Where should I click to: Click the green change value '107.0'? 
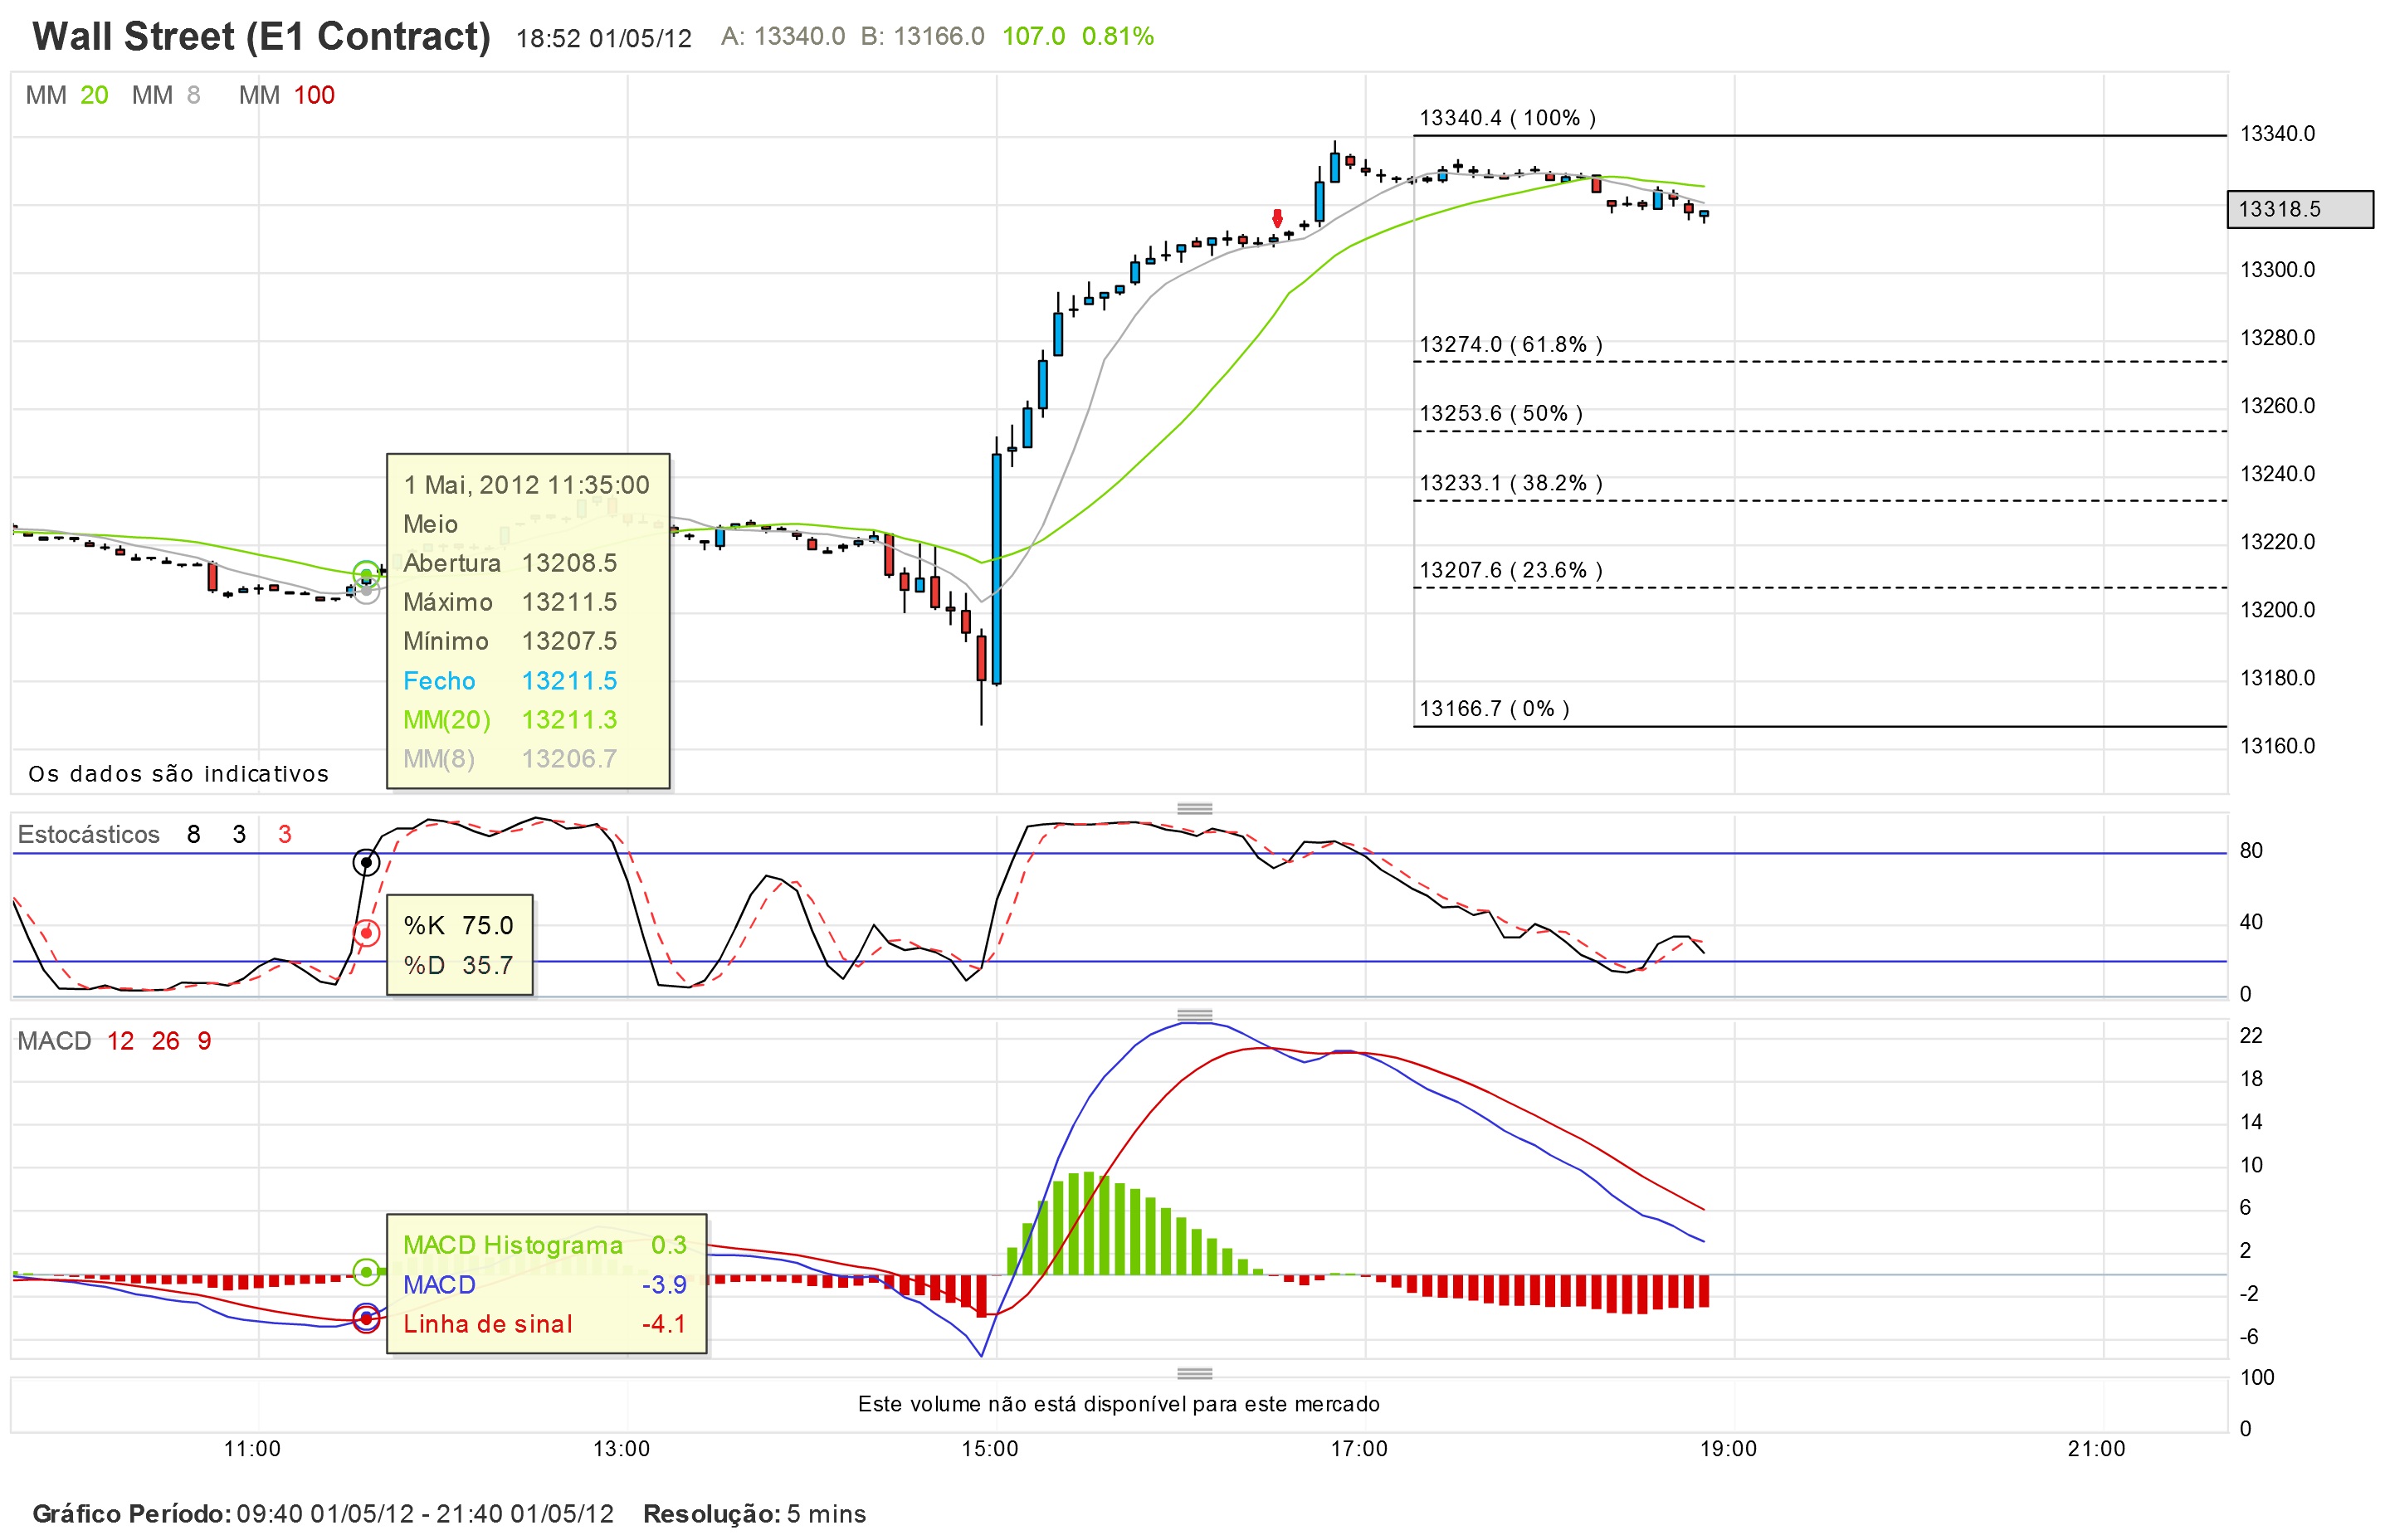click(x=1034, y=37)
